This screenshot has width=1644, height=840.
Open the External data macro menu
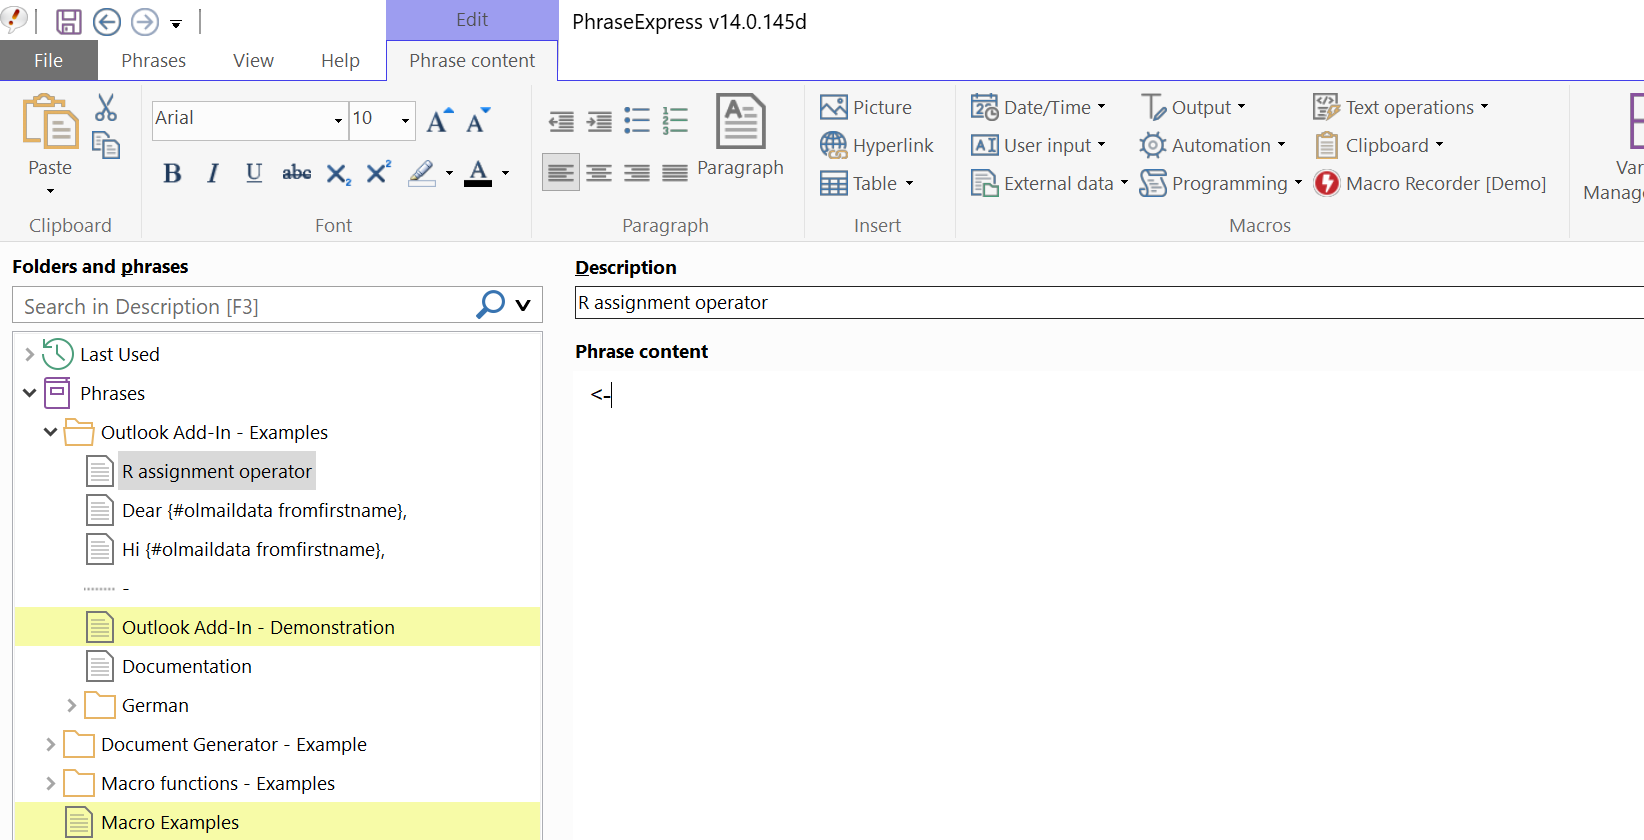[1050, 183]
